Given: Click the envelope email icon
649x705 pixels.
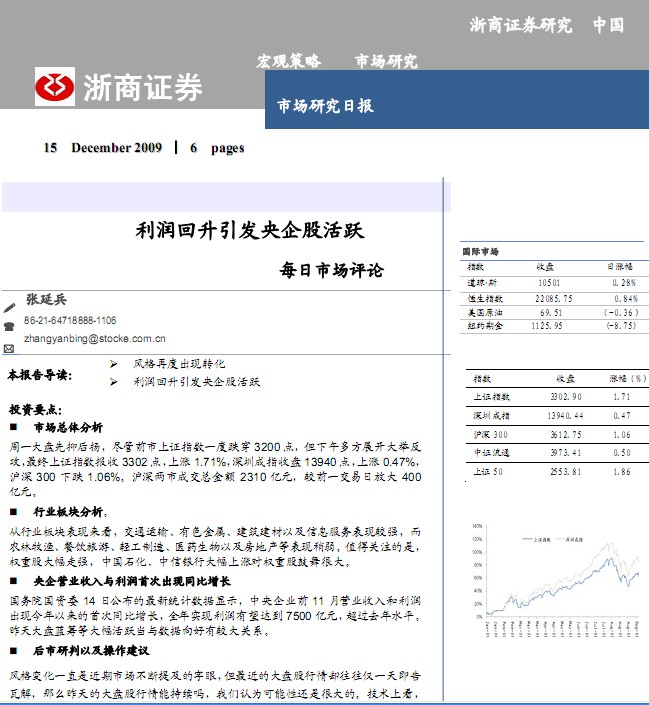Looking at the screenshot, I should pos(9,348).
